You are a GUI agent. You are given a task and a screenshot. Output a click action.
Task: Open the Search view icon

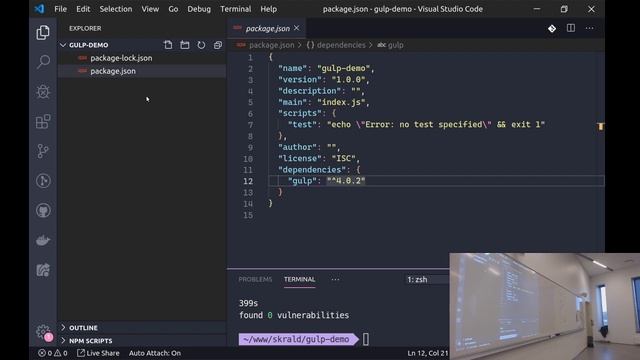pyautogui.click(x=43, y=62)
